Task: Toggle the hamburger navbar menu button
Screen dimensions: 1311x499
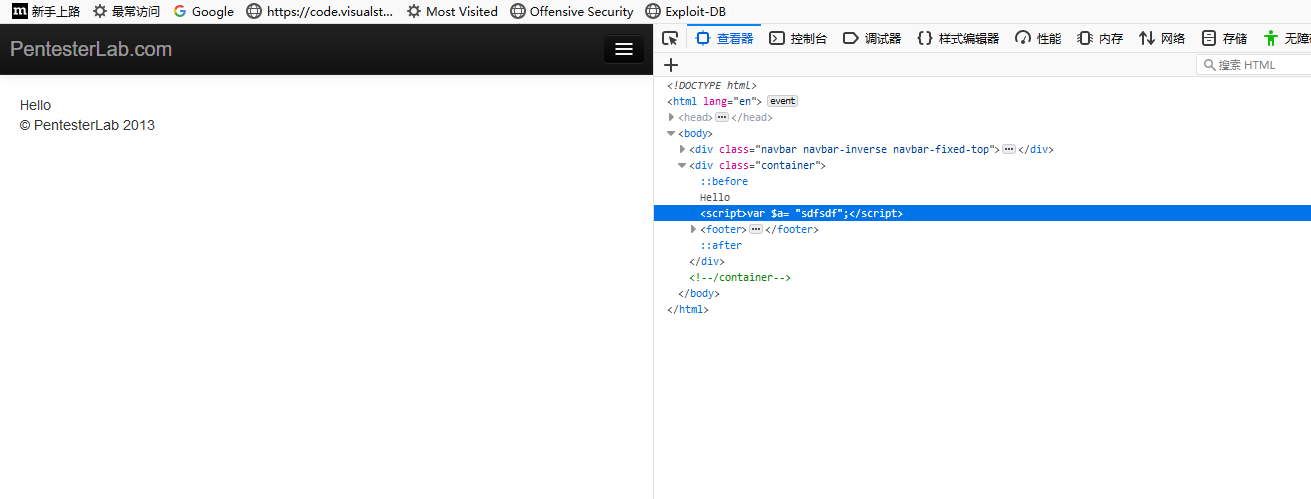Action: 624,49
